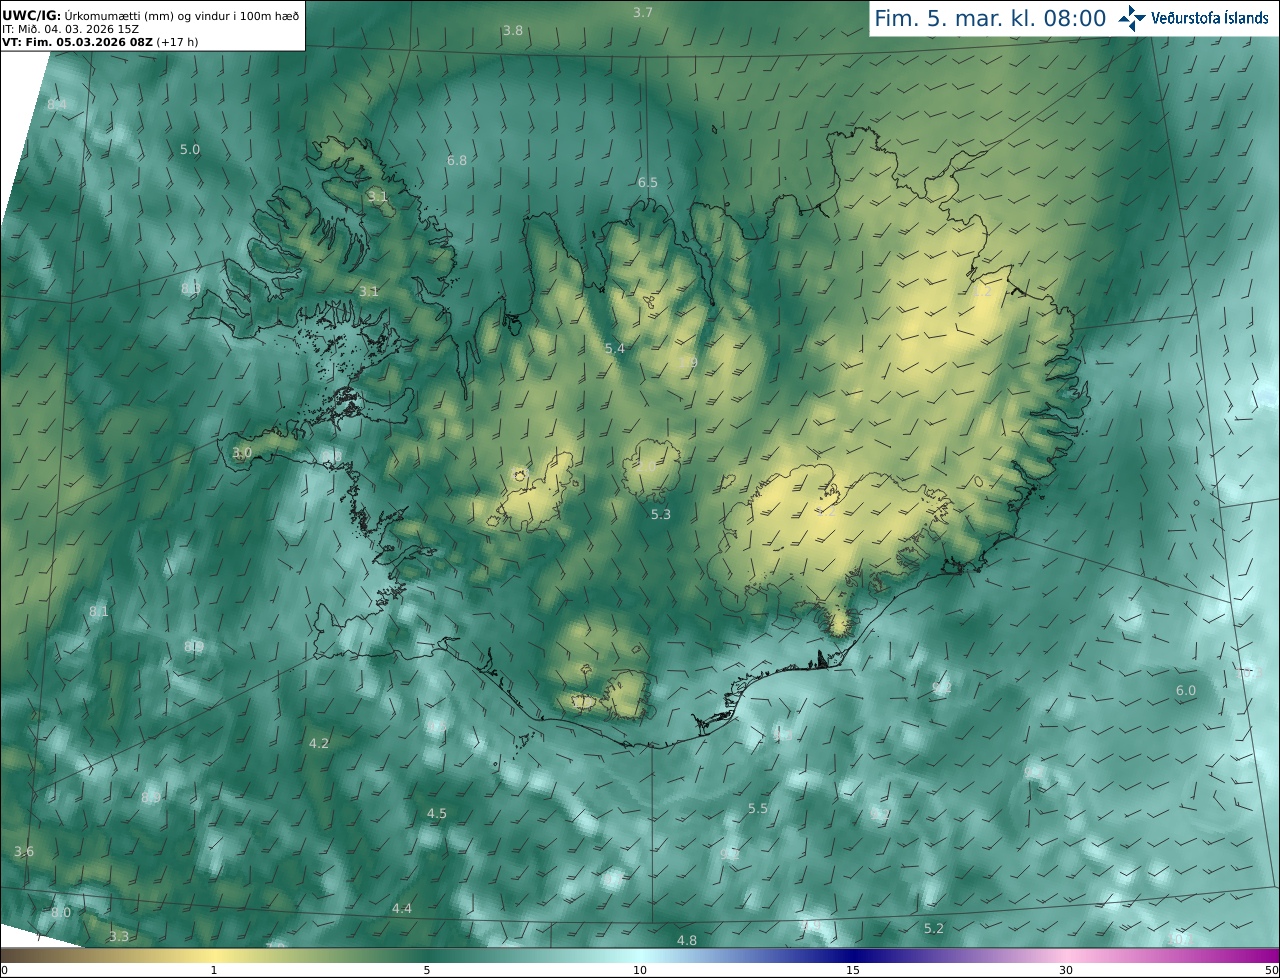Image resolution: width=1280 pixels, height=978 pixels.
Task: Click the 3.8 value label on the map
Action: 513,31
